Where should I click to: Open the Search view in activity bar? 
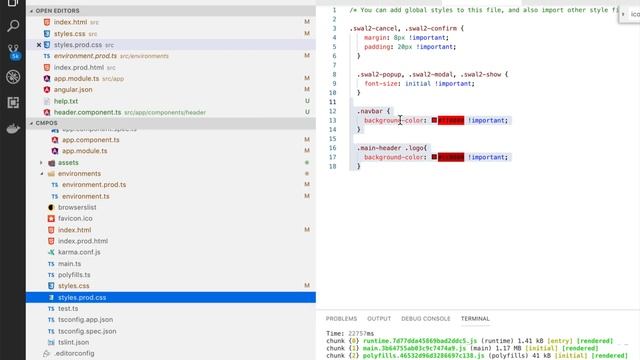(x=13, y=26)
